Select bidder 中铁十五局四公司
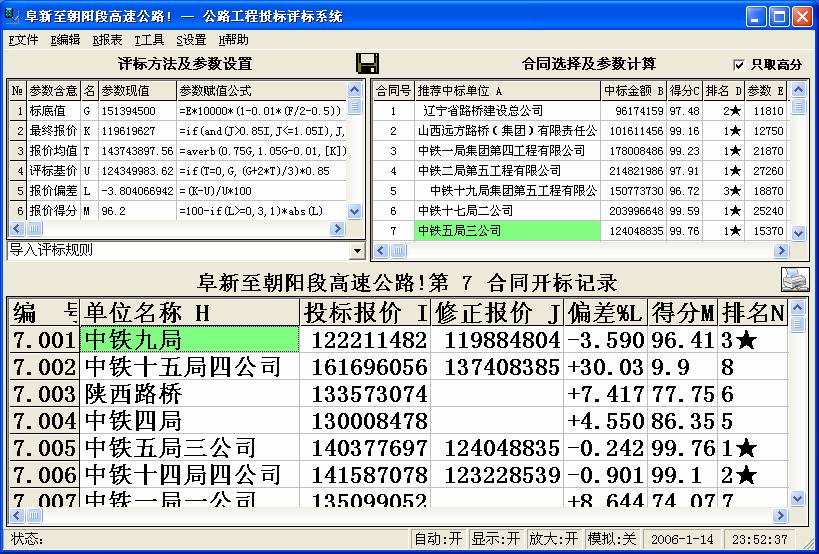Viewport: 819px width, 554px height. point(190,367)
